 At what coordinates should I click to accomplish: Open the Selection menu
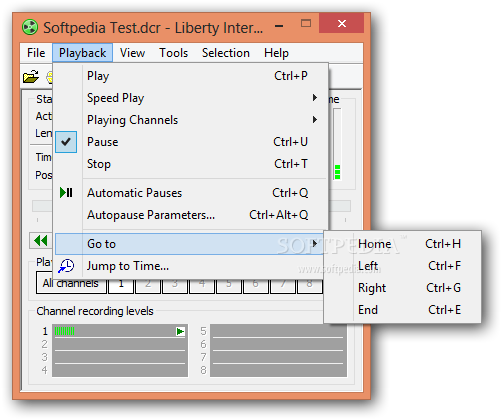point(226,53)
